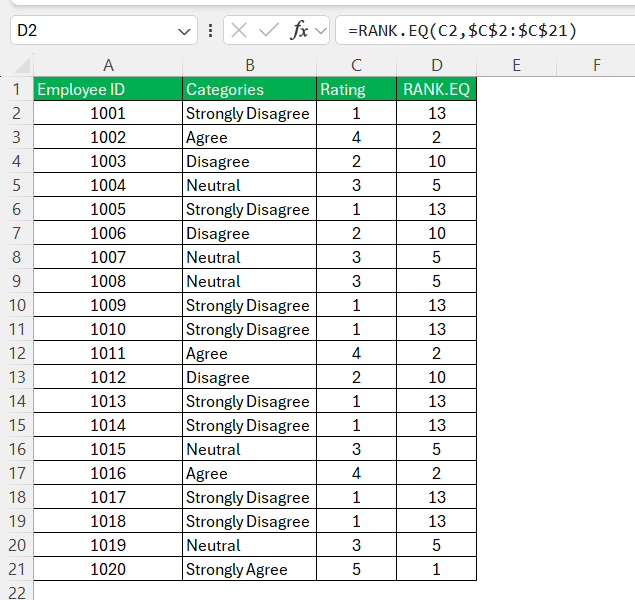Click cell containing employee ID 1006
Viewport: 635px width, 600px height.
108,233
